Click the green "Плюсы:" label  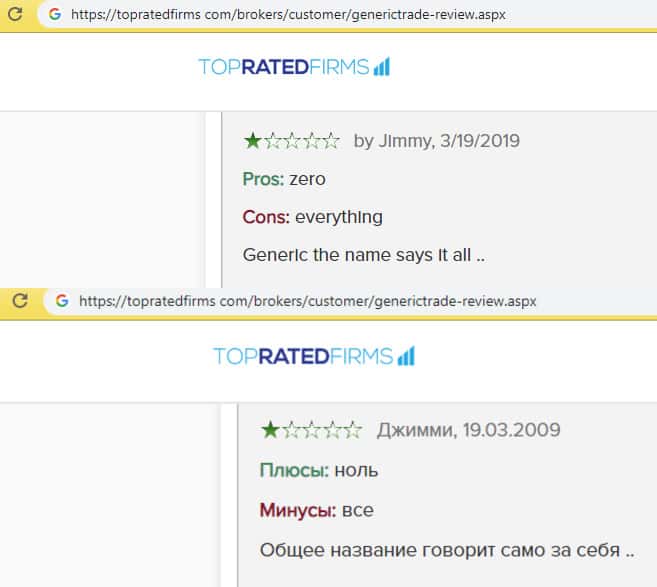pos(292,470)
